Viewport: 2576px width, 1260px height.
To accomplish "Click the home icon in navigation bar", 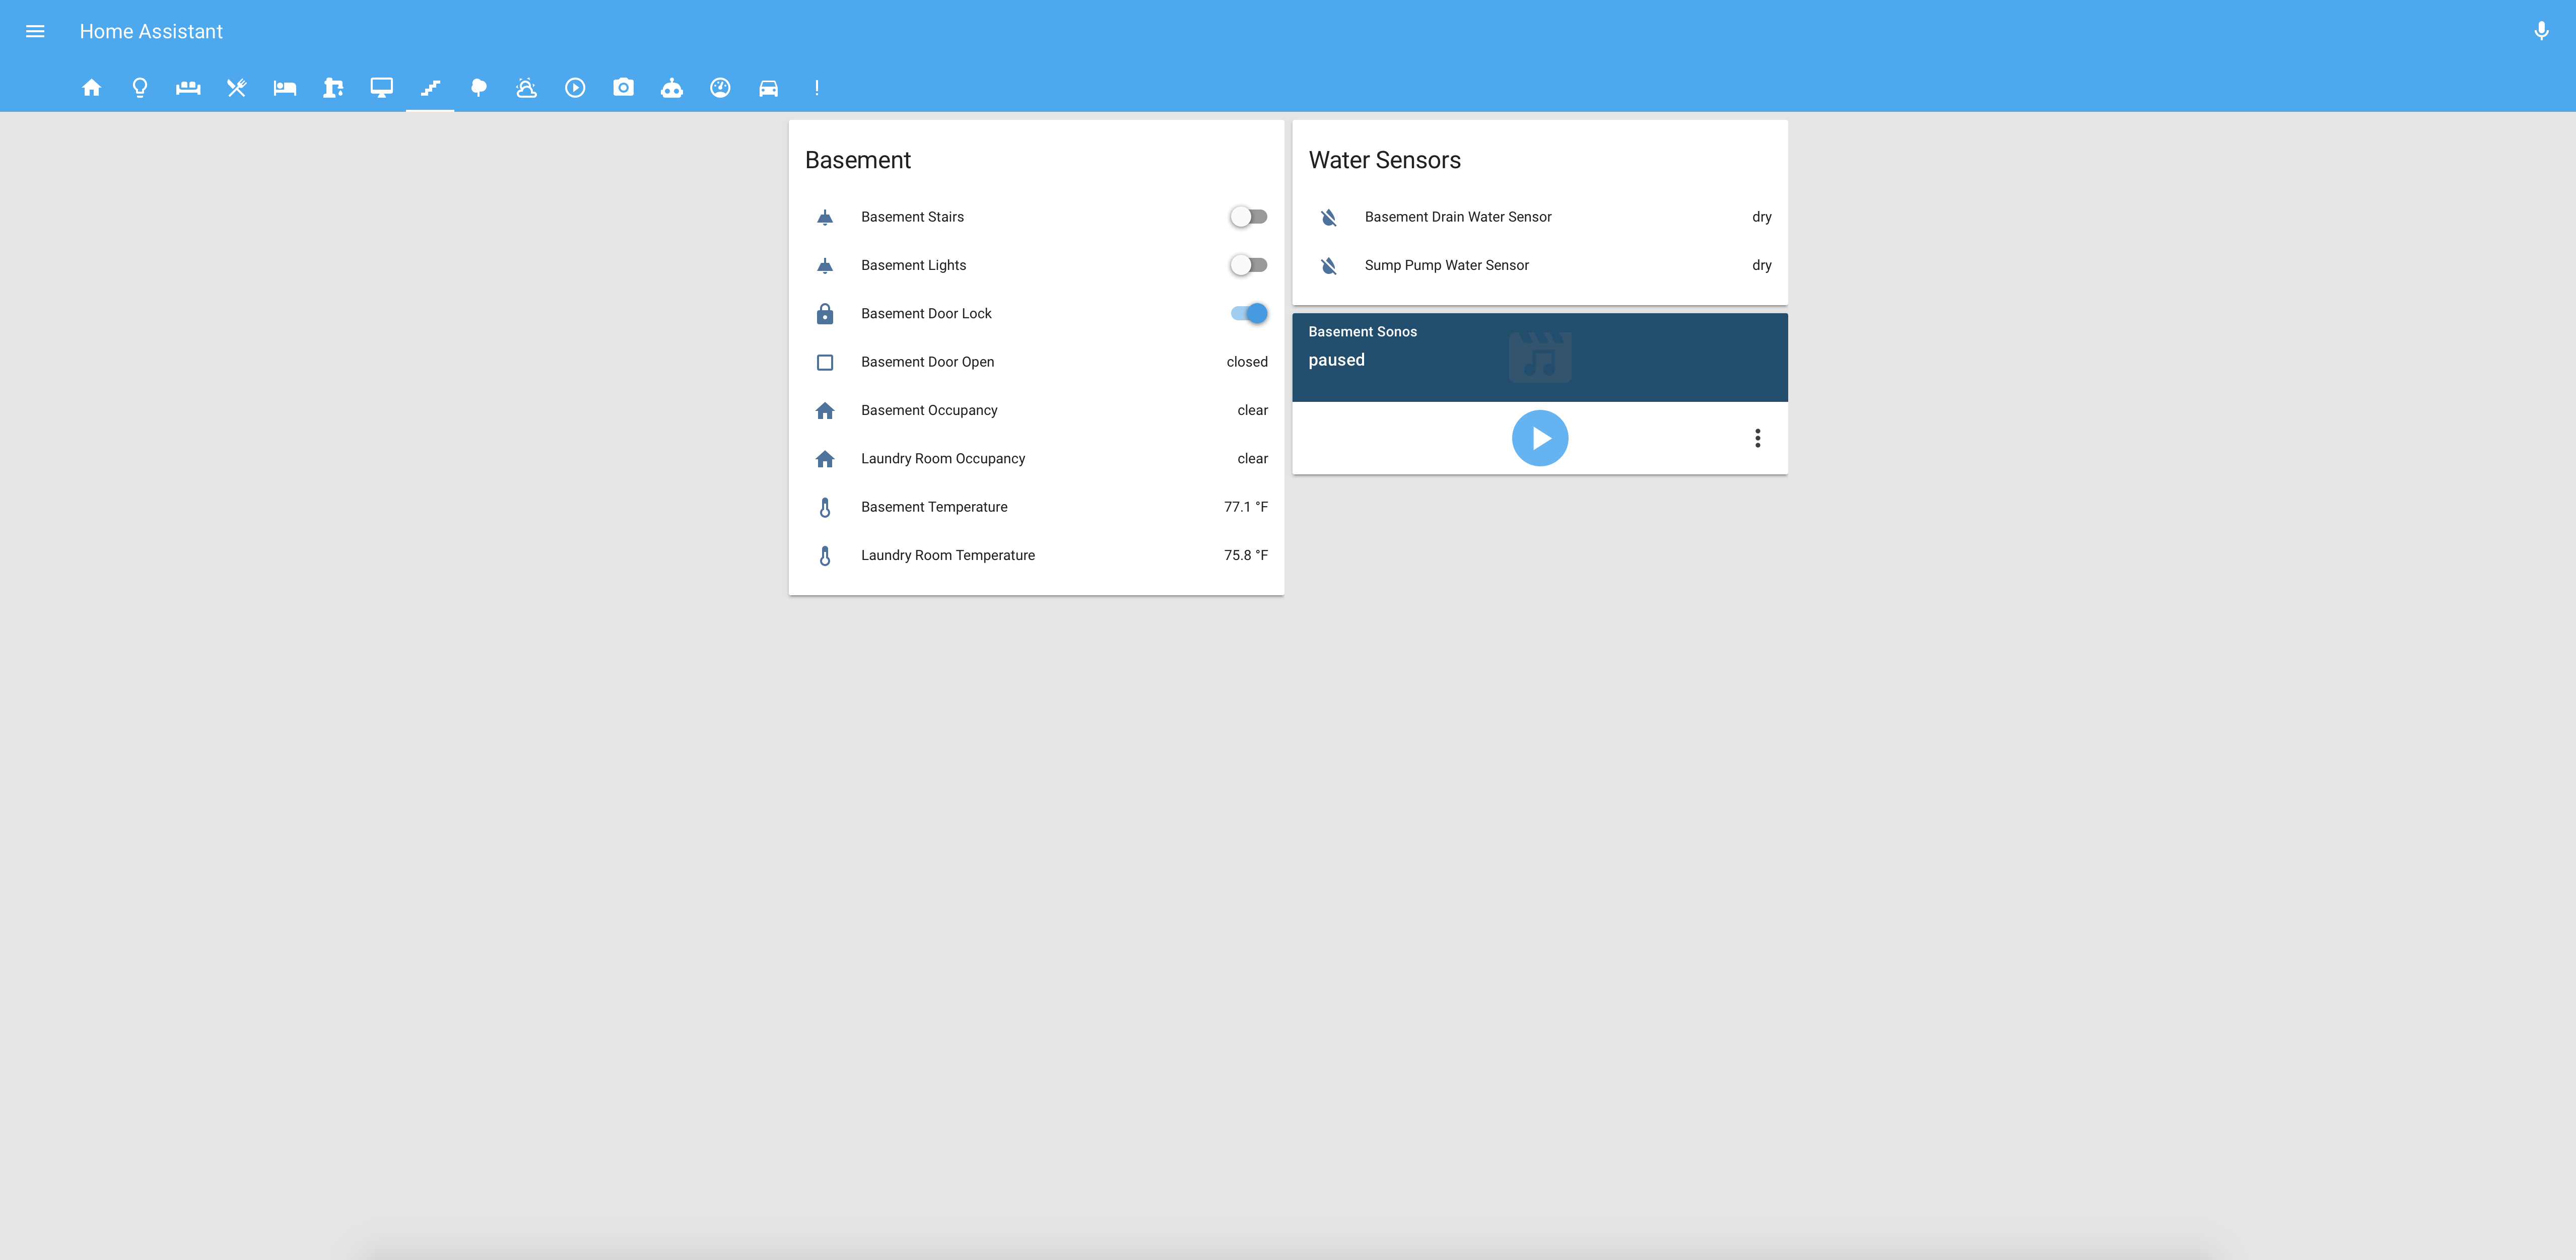I will pos(90,87).
